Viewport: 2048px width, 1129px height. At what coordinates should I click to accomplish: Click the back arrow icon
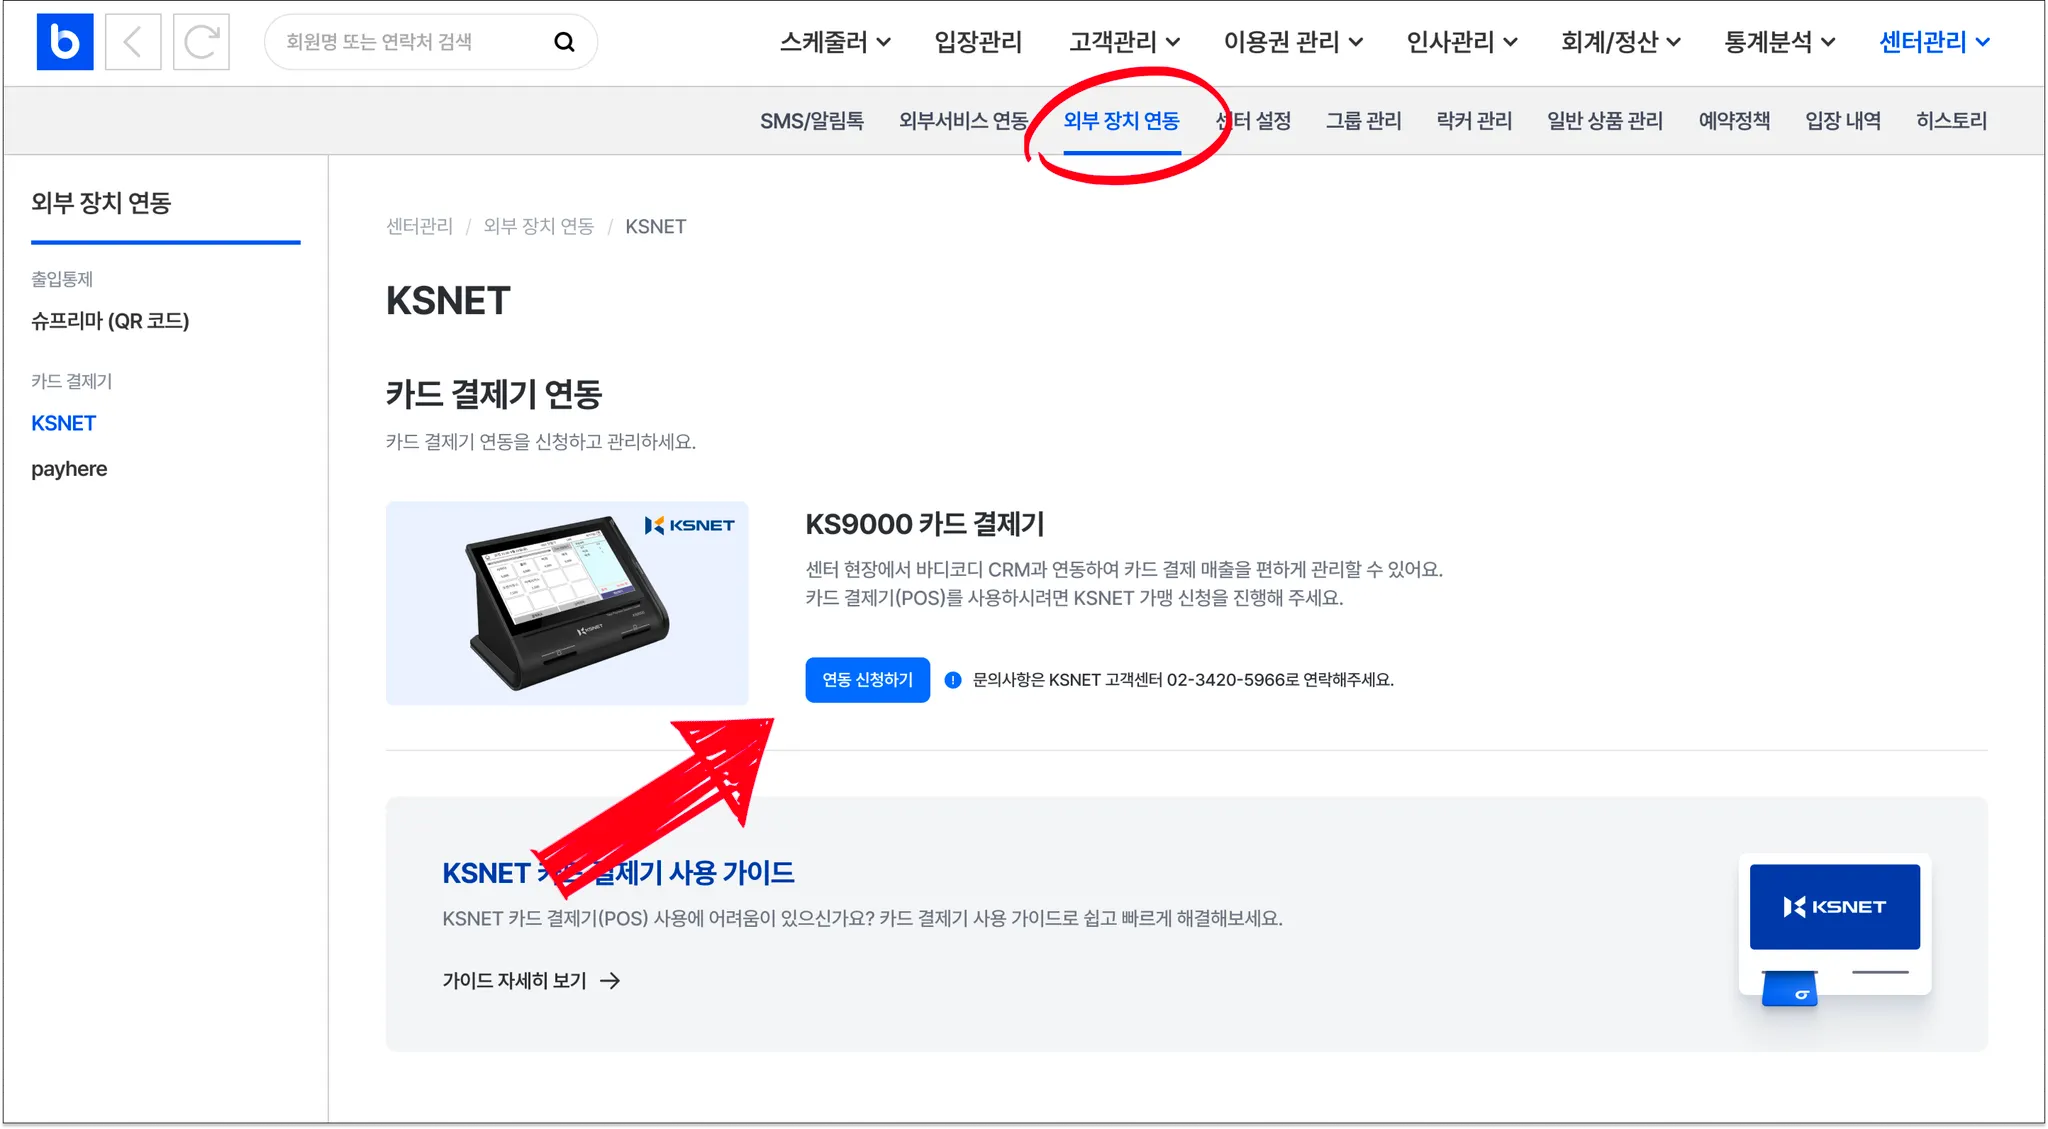pyautogui.click(x=133, y=42)
